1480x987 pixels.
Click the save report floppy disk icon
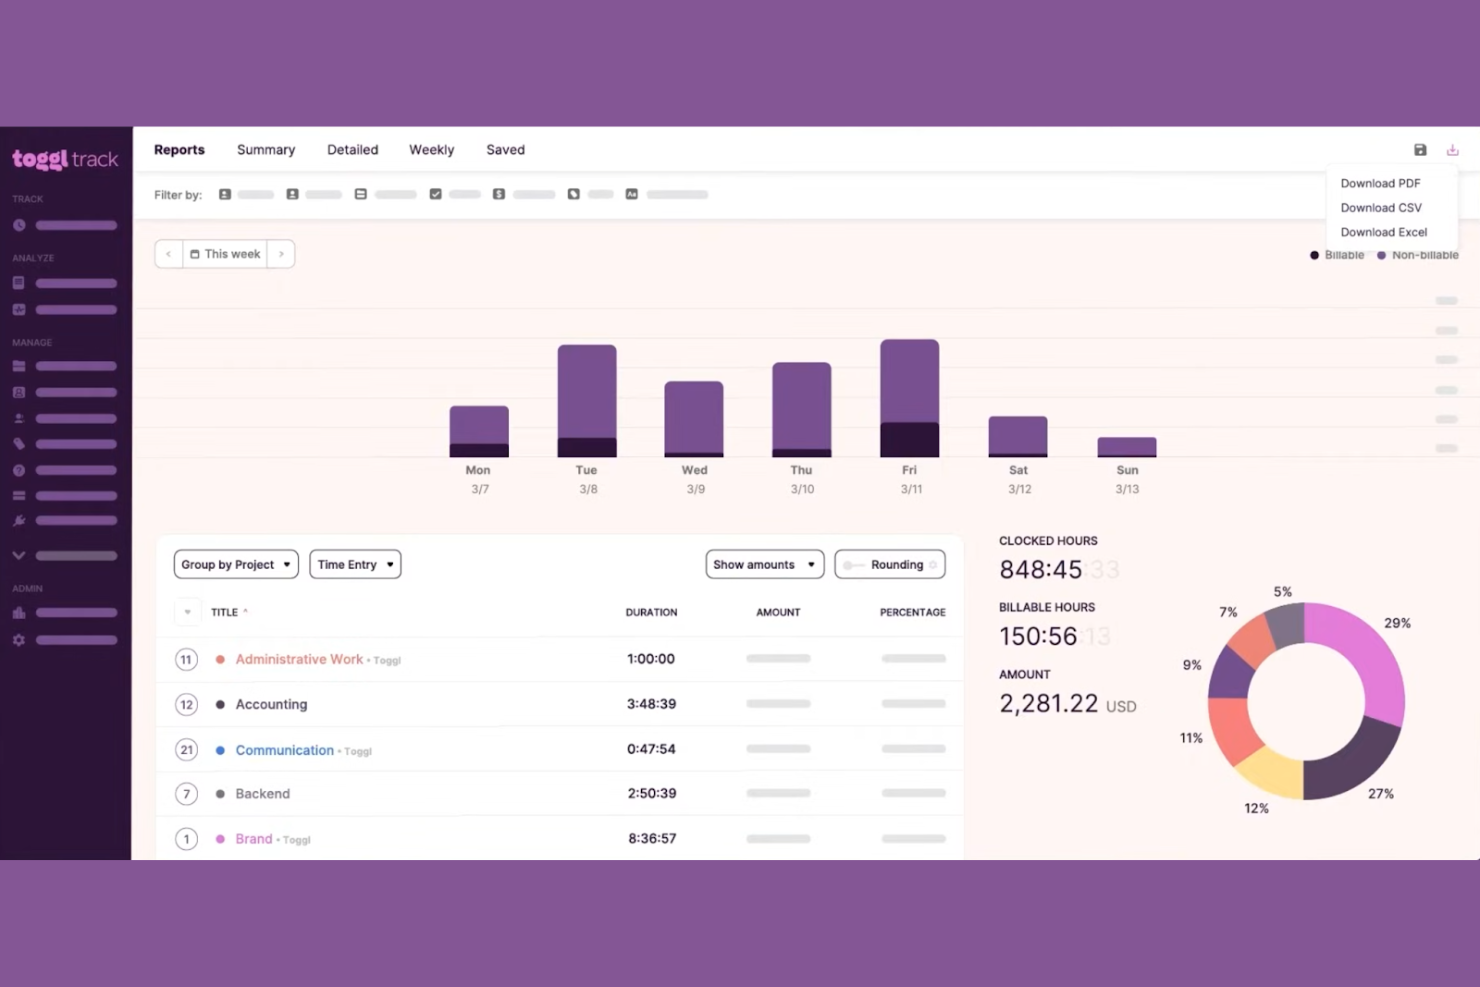(x=1420, y=149)
